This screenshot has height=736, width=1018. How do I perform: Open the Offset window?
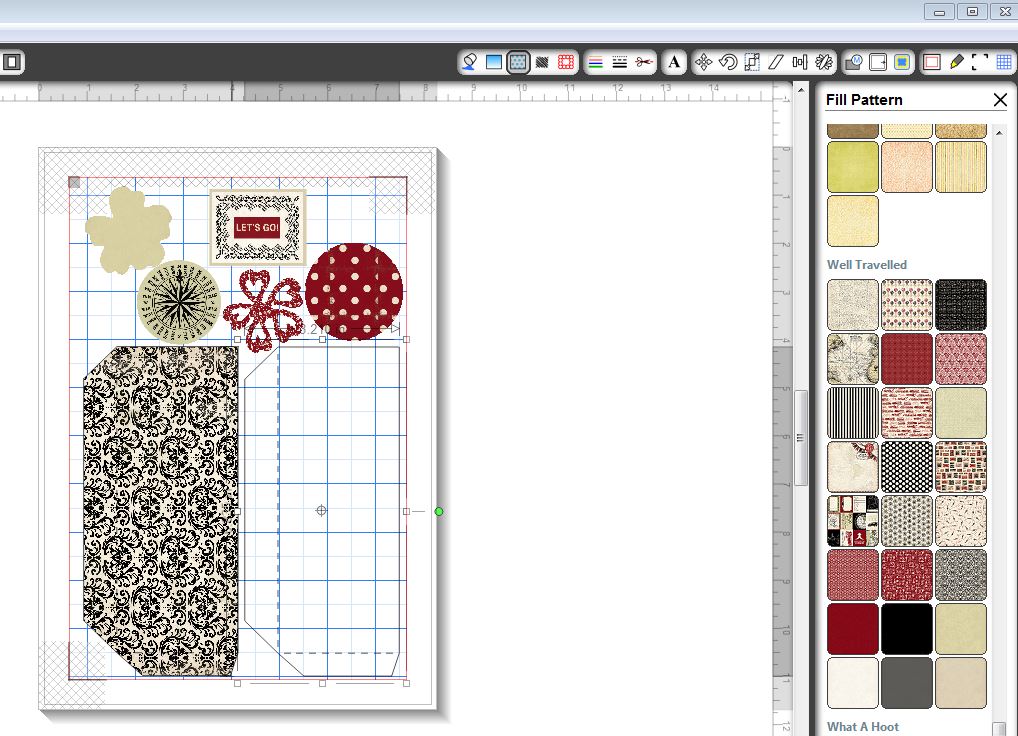(878, 62)
